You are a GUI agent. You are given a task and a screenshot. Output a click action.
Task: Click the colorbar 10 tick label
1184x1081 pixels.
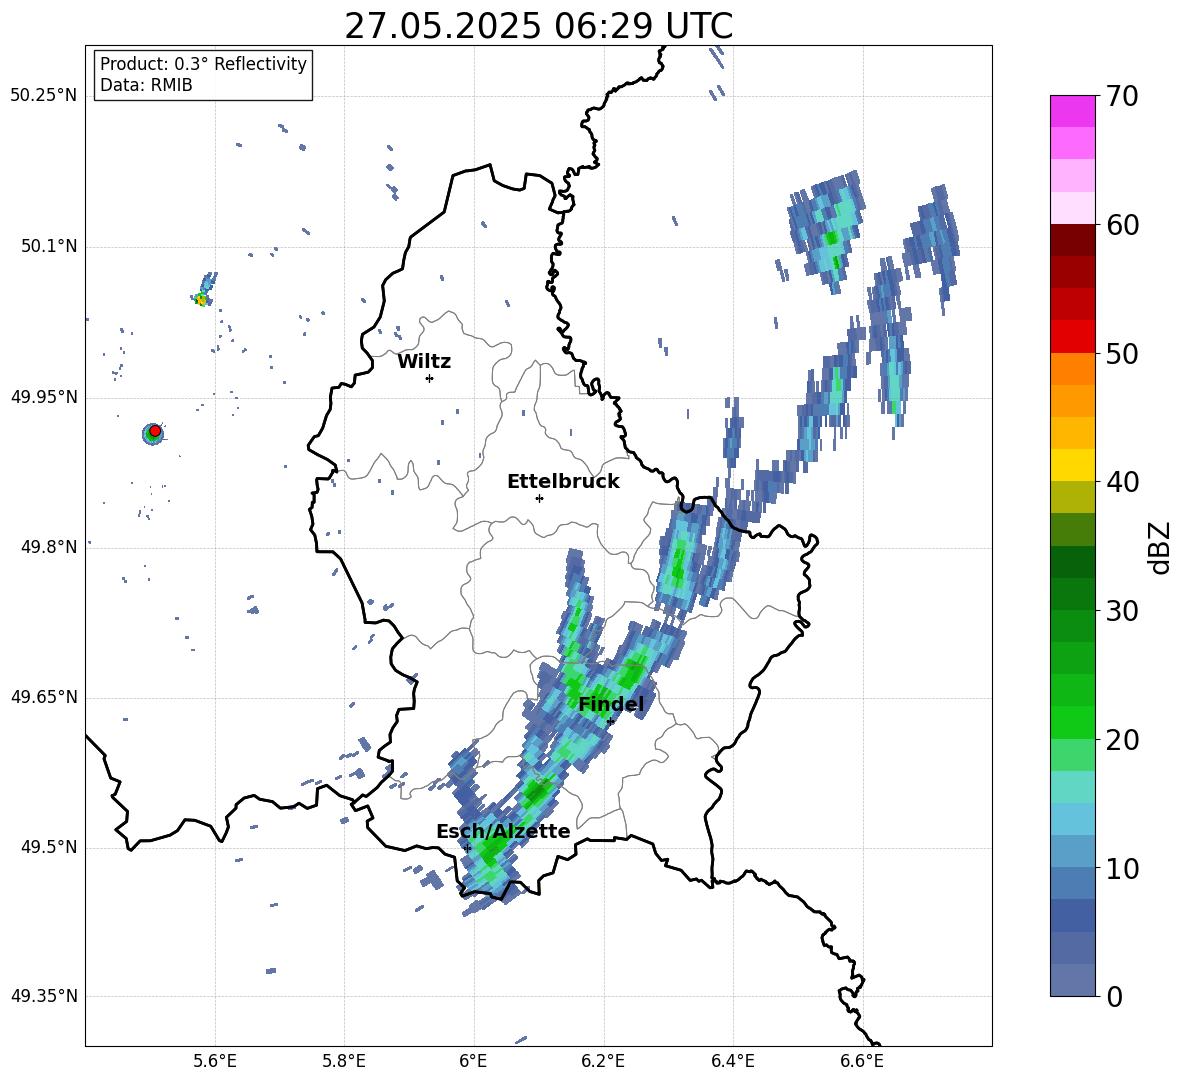(1122, 868)
